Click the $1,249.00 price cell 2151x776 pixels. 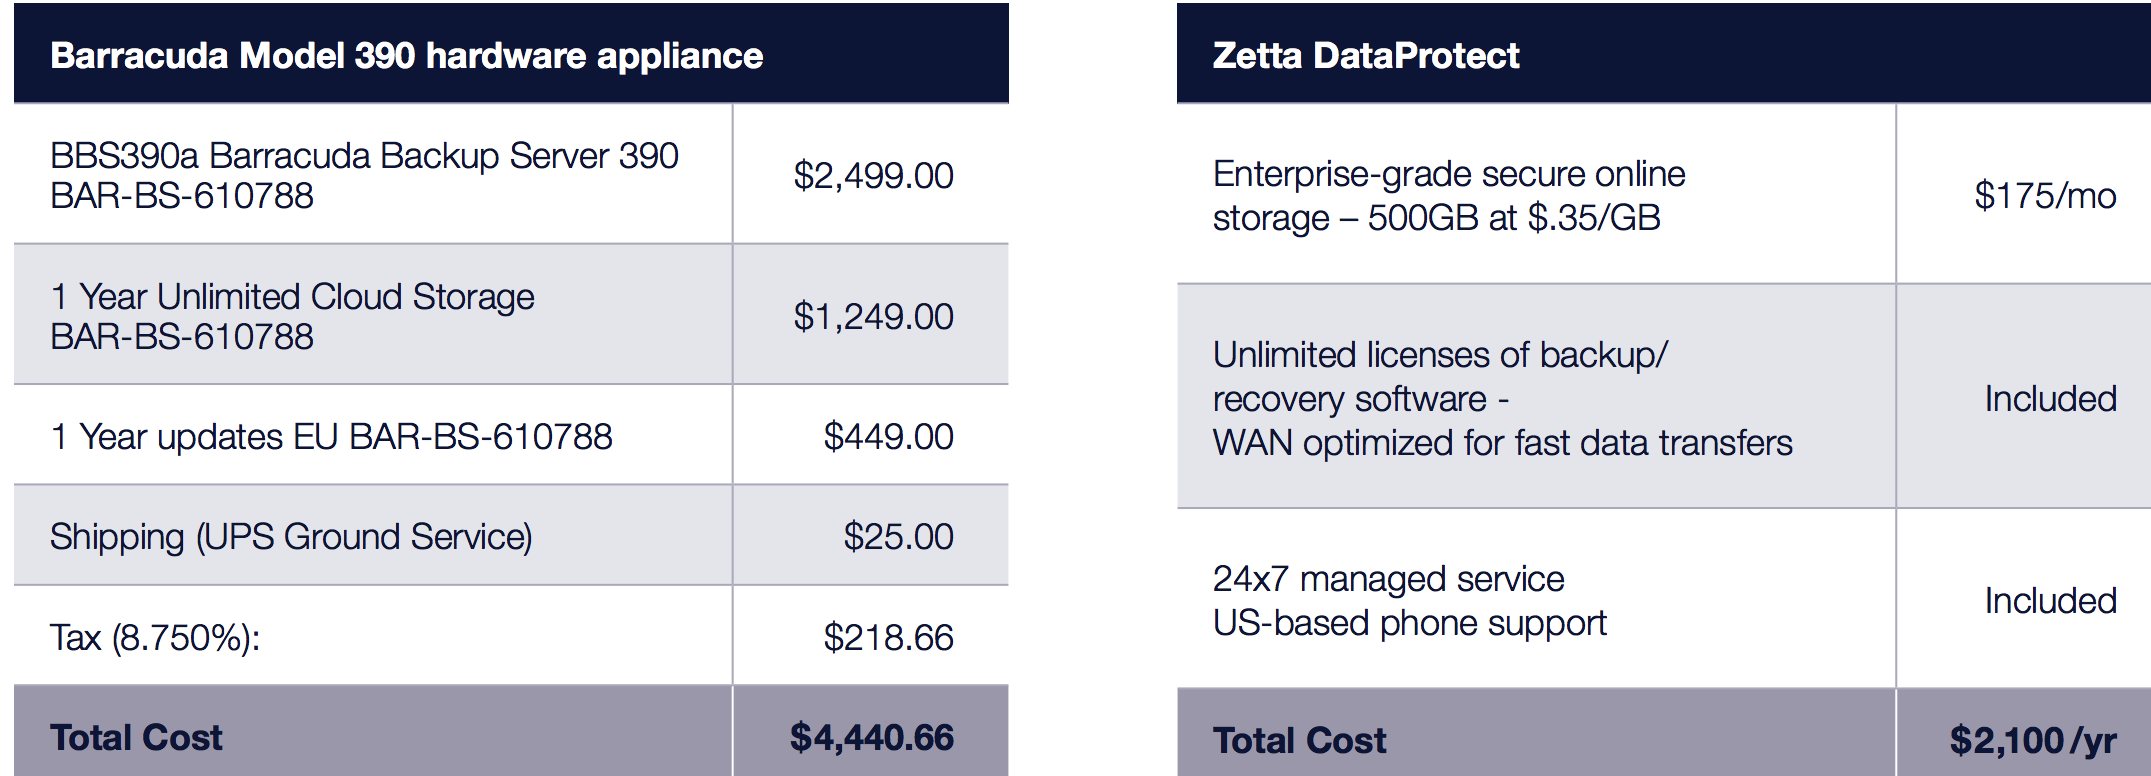pyautogui.click(x=873, y=317)
